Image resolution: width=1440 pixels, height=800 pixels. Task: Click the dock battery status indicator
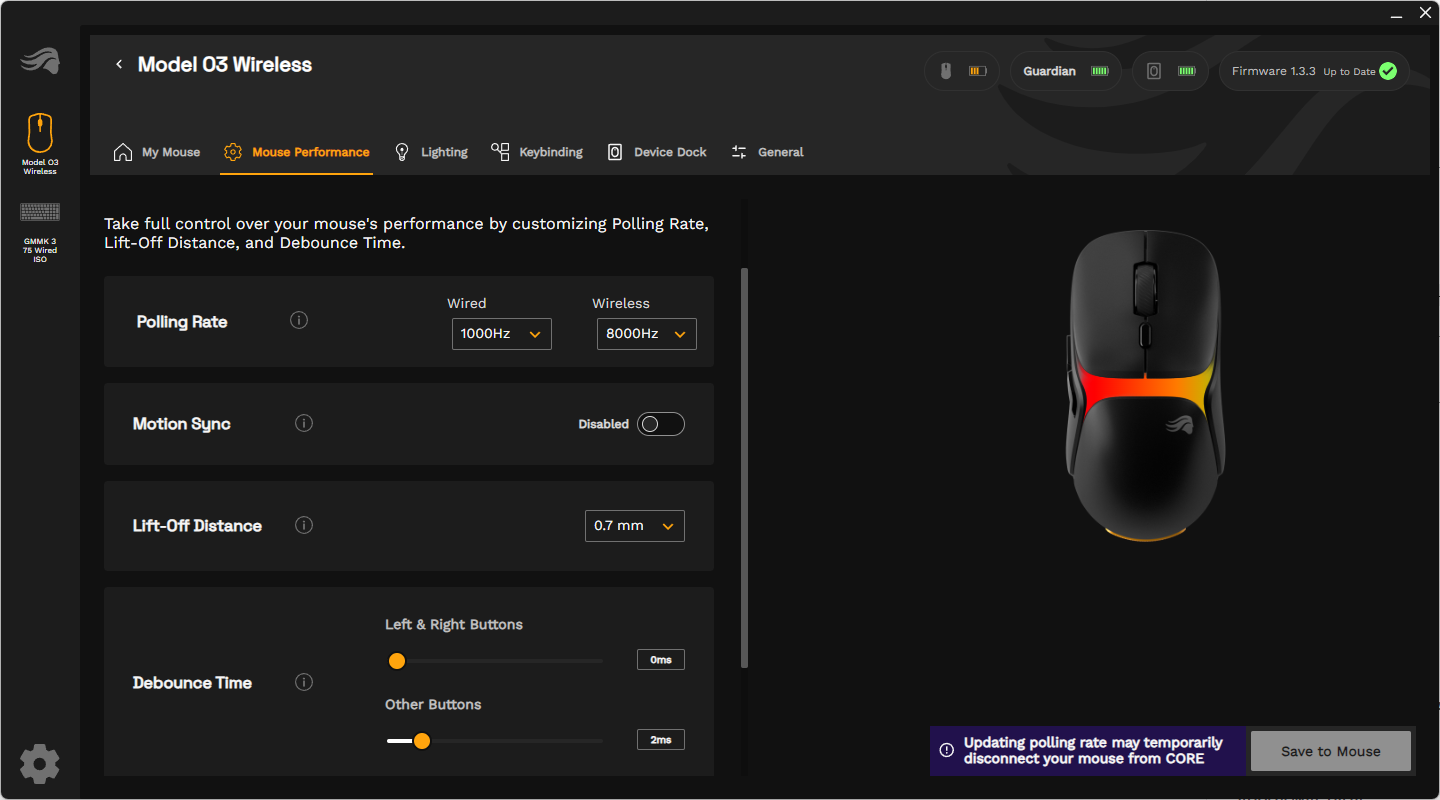(x=1170, y=72)
